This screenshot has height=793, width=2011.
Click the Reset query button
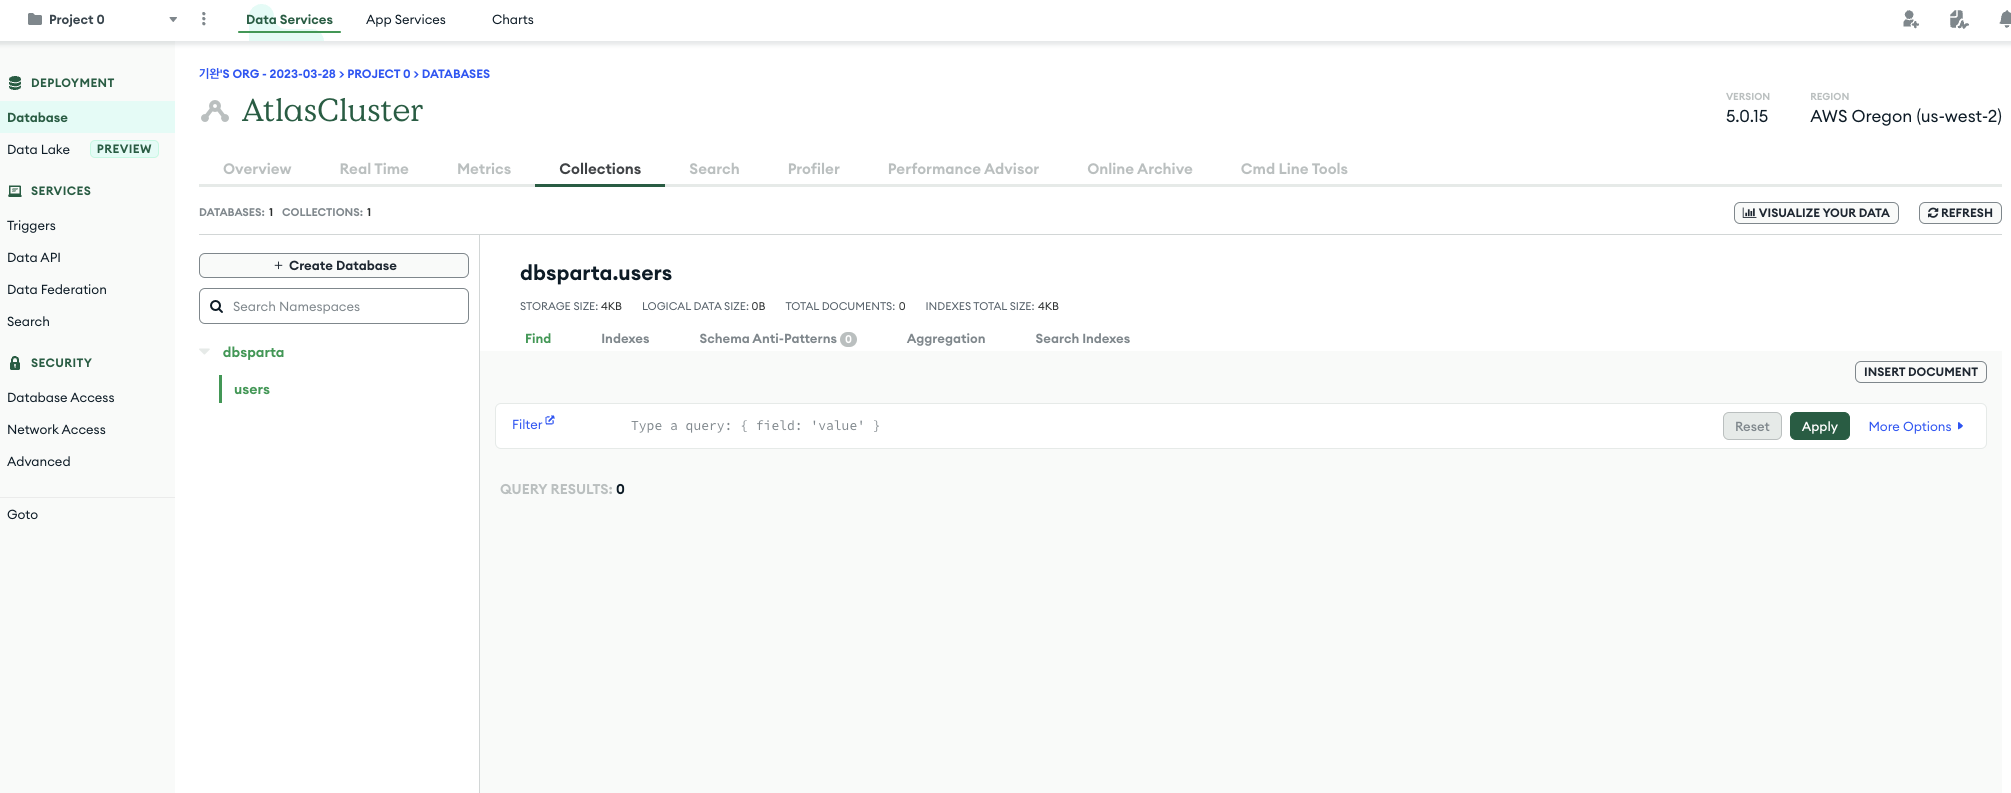click(x=1752, y=426)
